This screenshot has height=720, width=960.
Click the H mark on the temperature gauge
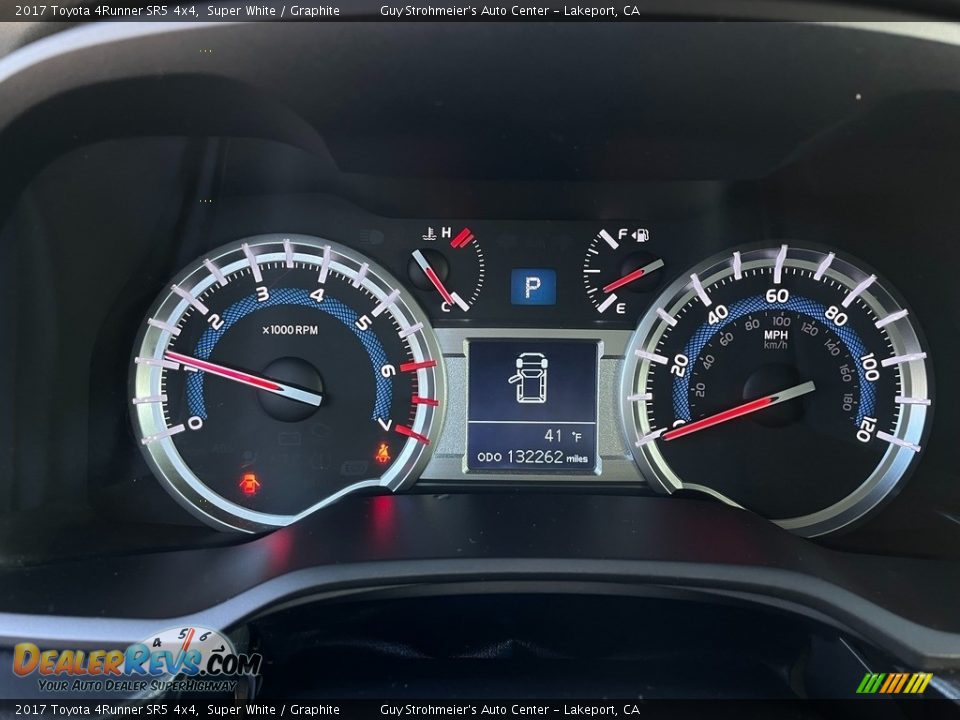(x=446, y=232)
